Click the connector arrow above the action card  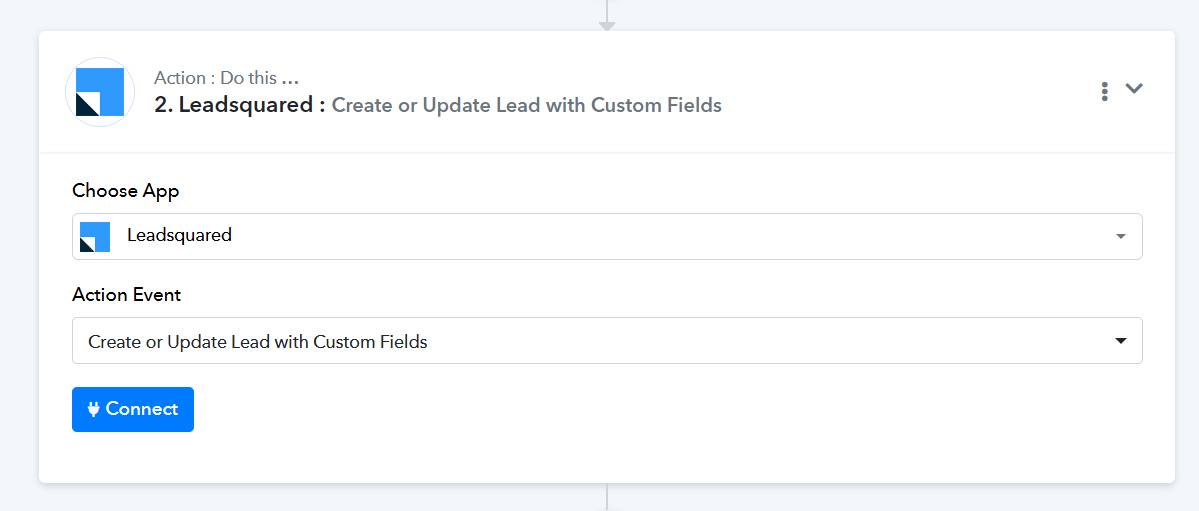(x=607, y=23)
